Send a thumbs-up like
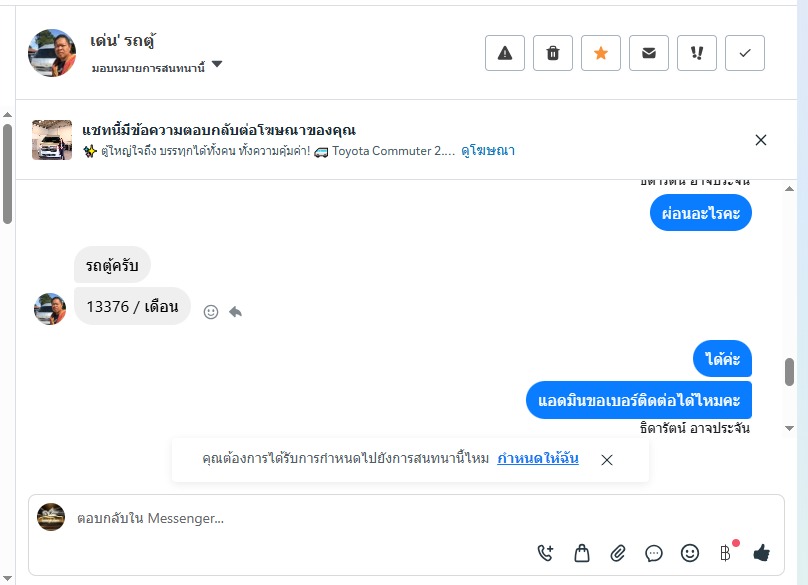Screen dimensions: 808x585 pyautogui.click(x=762, y=552)
